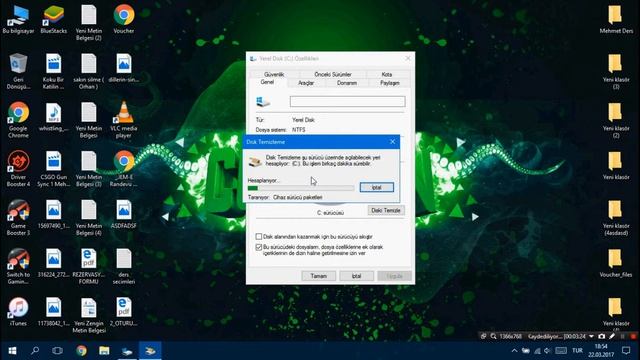Viewport: 640px width, 360px height.
Task: Launch BlueStacks from the desktop
Action: (x=53, y=20)
